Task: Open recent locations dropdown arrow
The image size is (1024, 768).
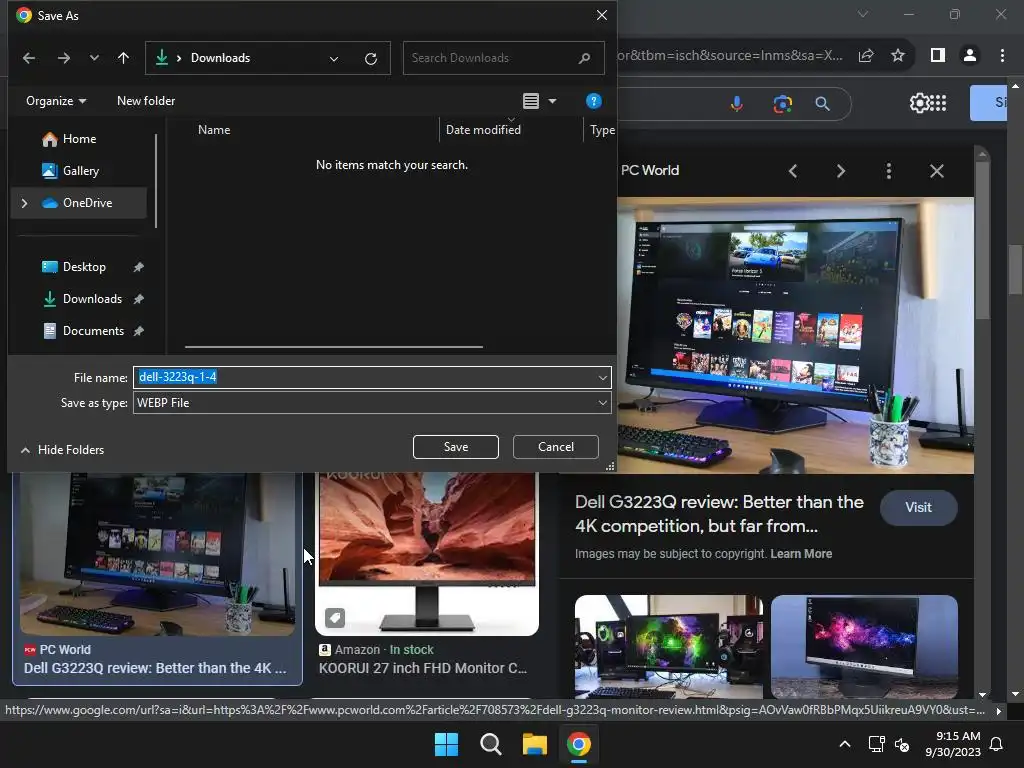Action: (94, 58)
